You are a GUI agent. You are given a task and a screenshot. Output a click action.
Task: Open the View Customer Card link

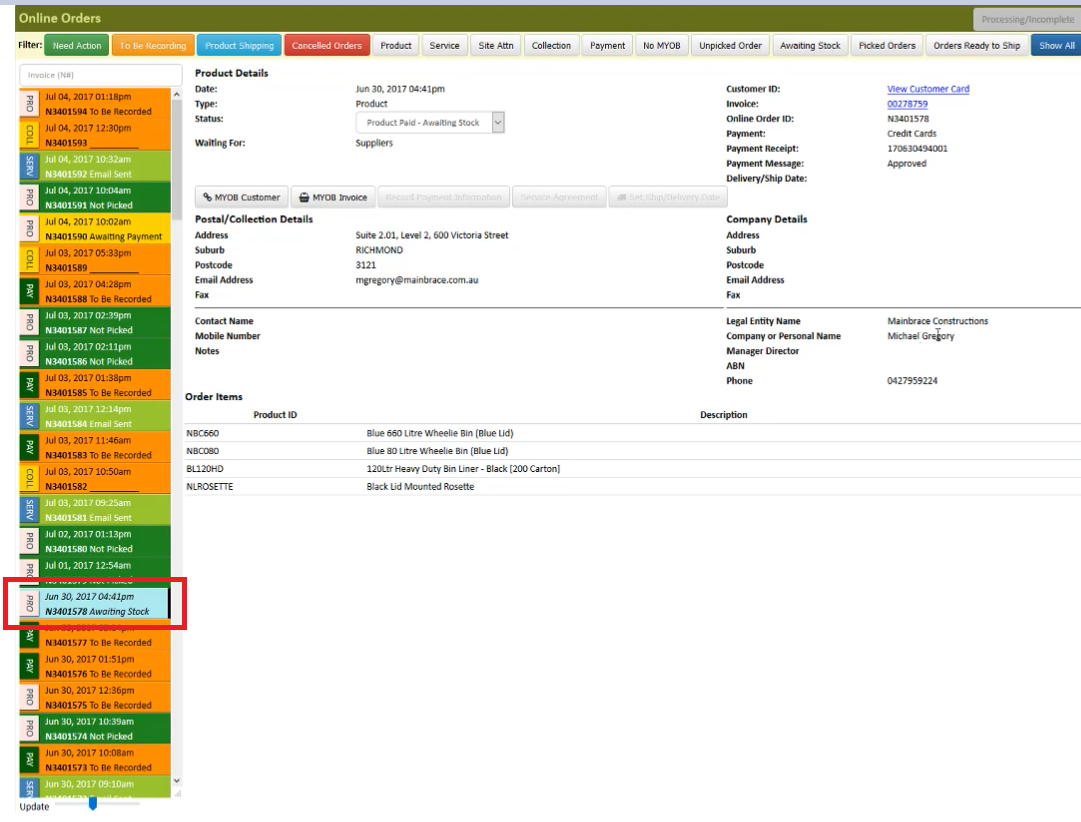[x=928, y=89]
